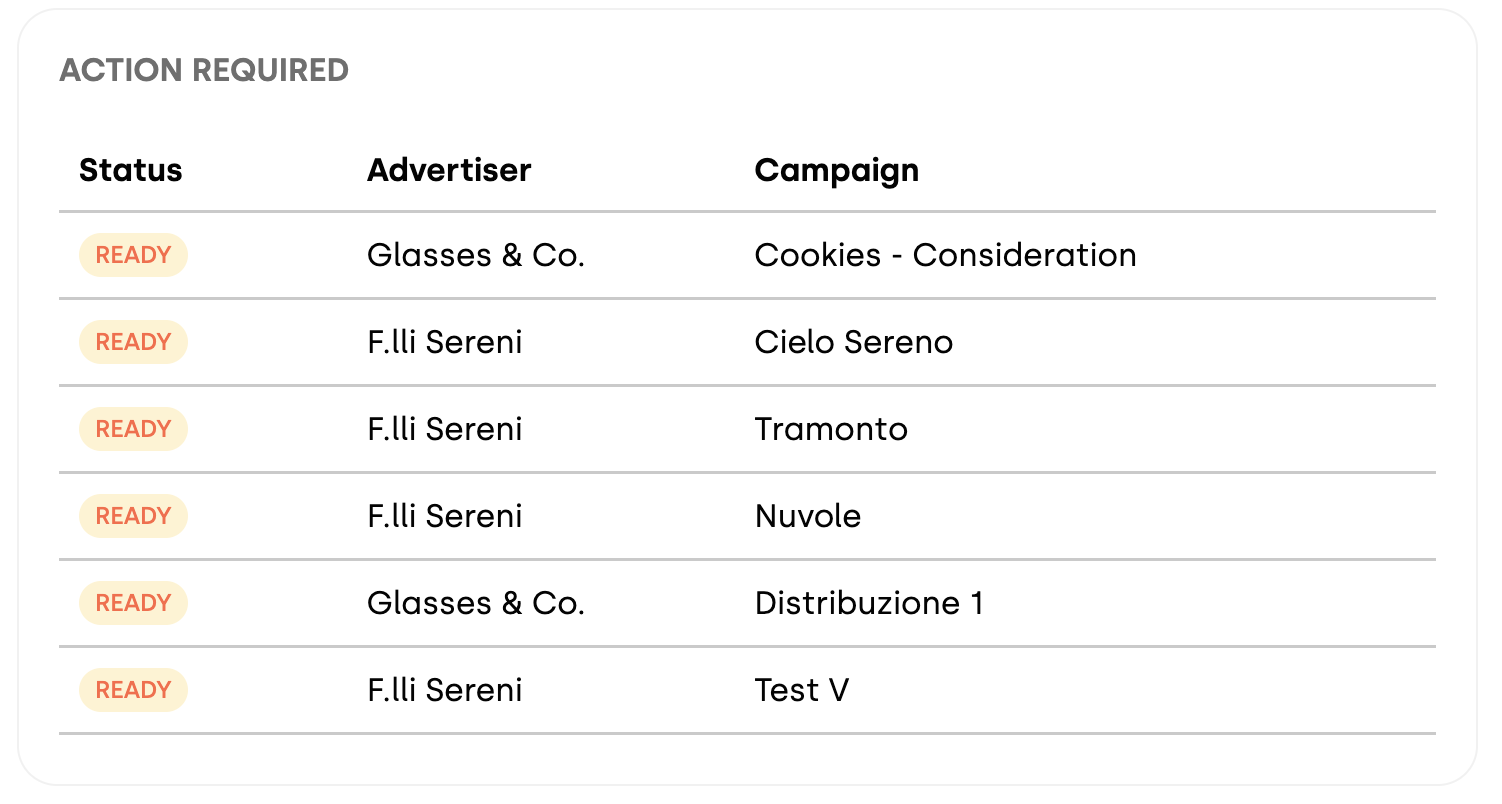Select F.lli Sereni advertiser in Test V row

[445, 690]
